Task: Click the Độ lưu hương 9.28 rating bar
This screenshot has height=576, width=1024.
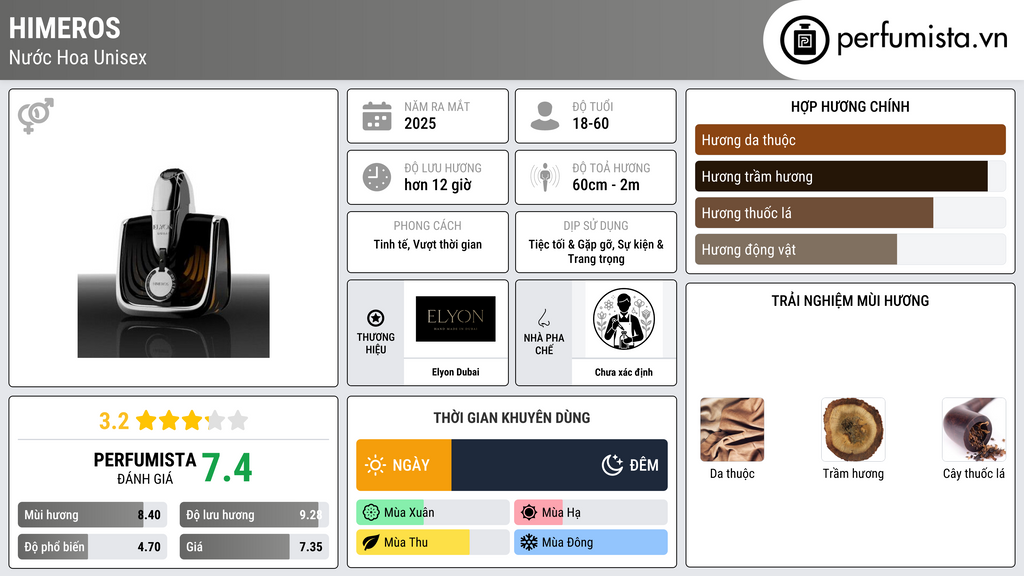Action: point(254,515)
